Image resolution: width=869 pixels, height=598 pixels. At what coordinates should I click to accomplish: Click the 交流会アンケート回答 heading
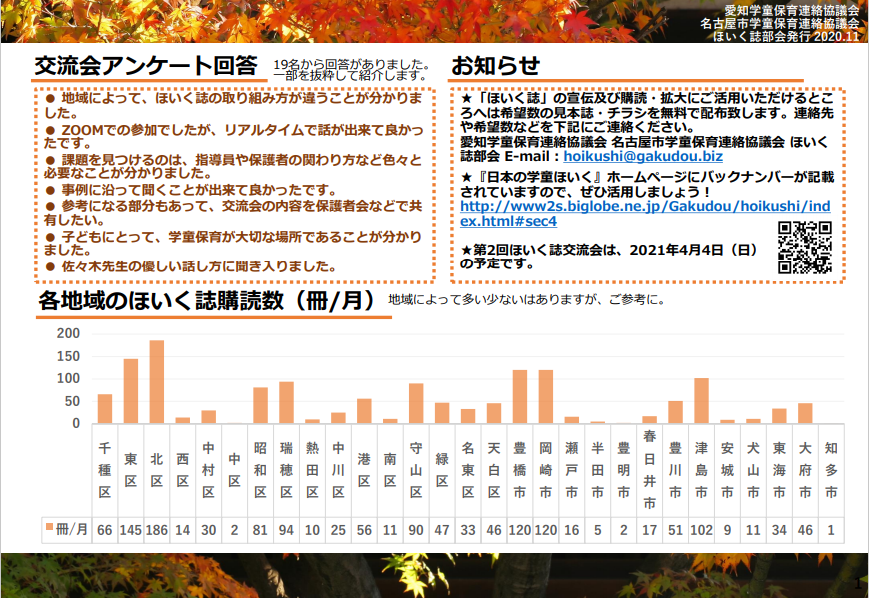point(145,66)
